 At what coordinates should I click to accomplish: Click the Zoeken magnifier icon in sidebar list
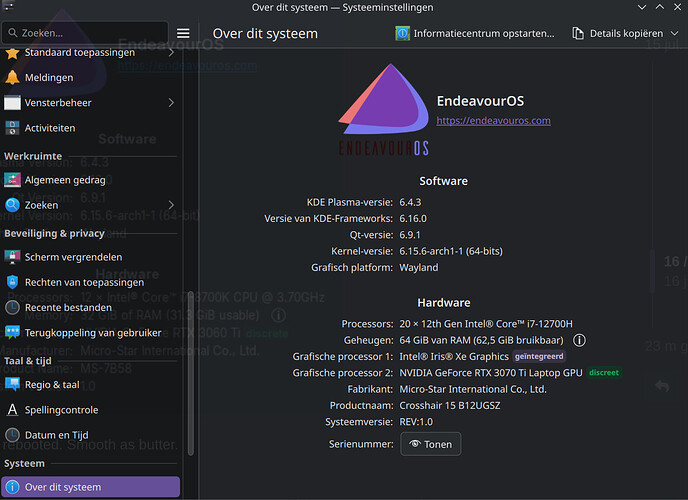tap(12, 205)
